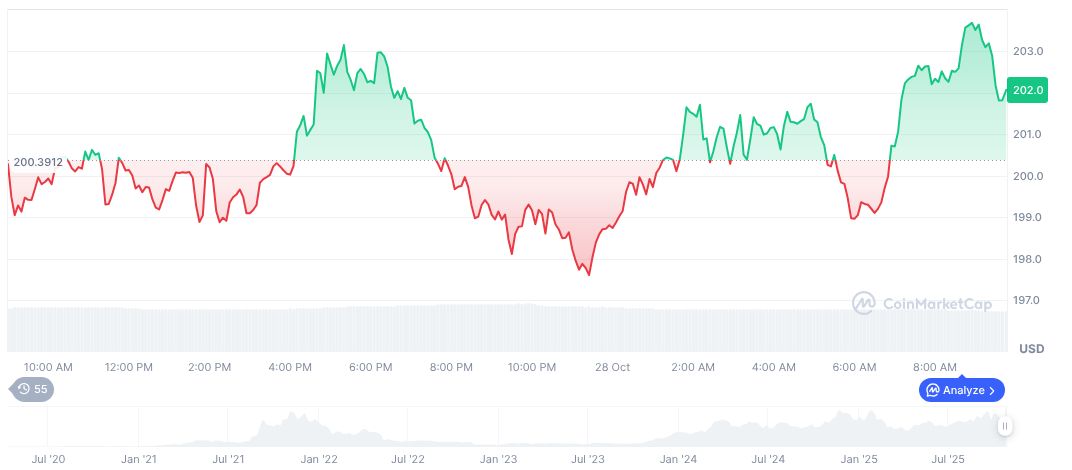Click the 203.0 price axis label
Viewport: 1072px width, 470px height.
pyautogui.click(x=1028, y=51)
